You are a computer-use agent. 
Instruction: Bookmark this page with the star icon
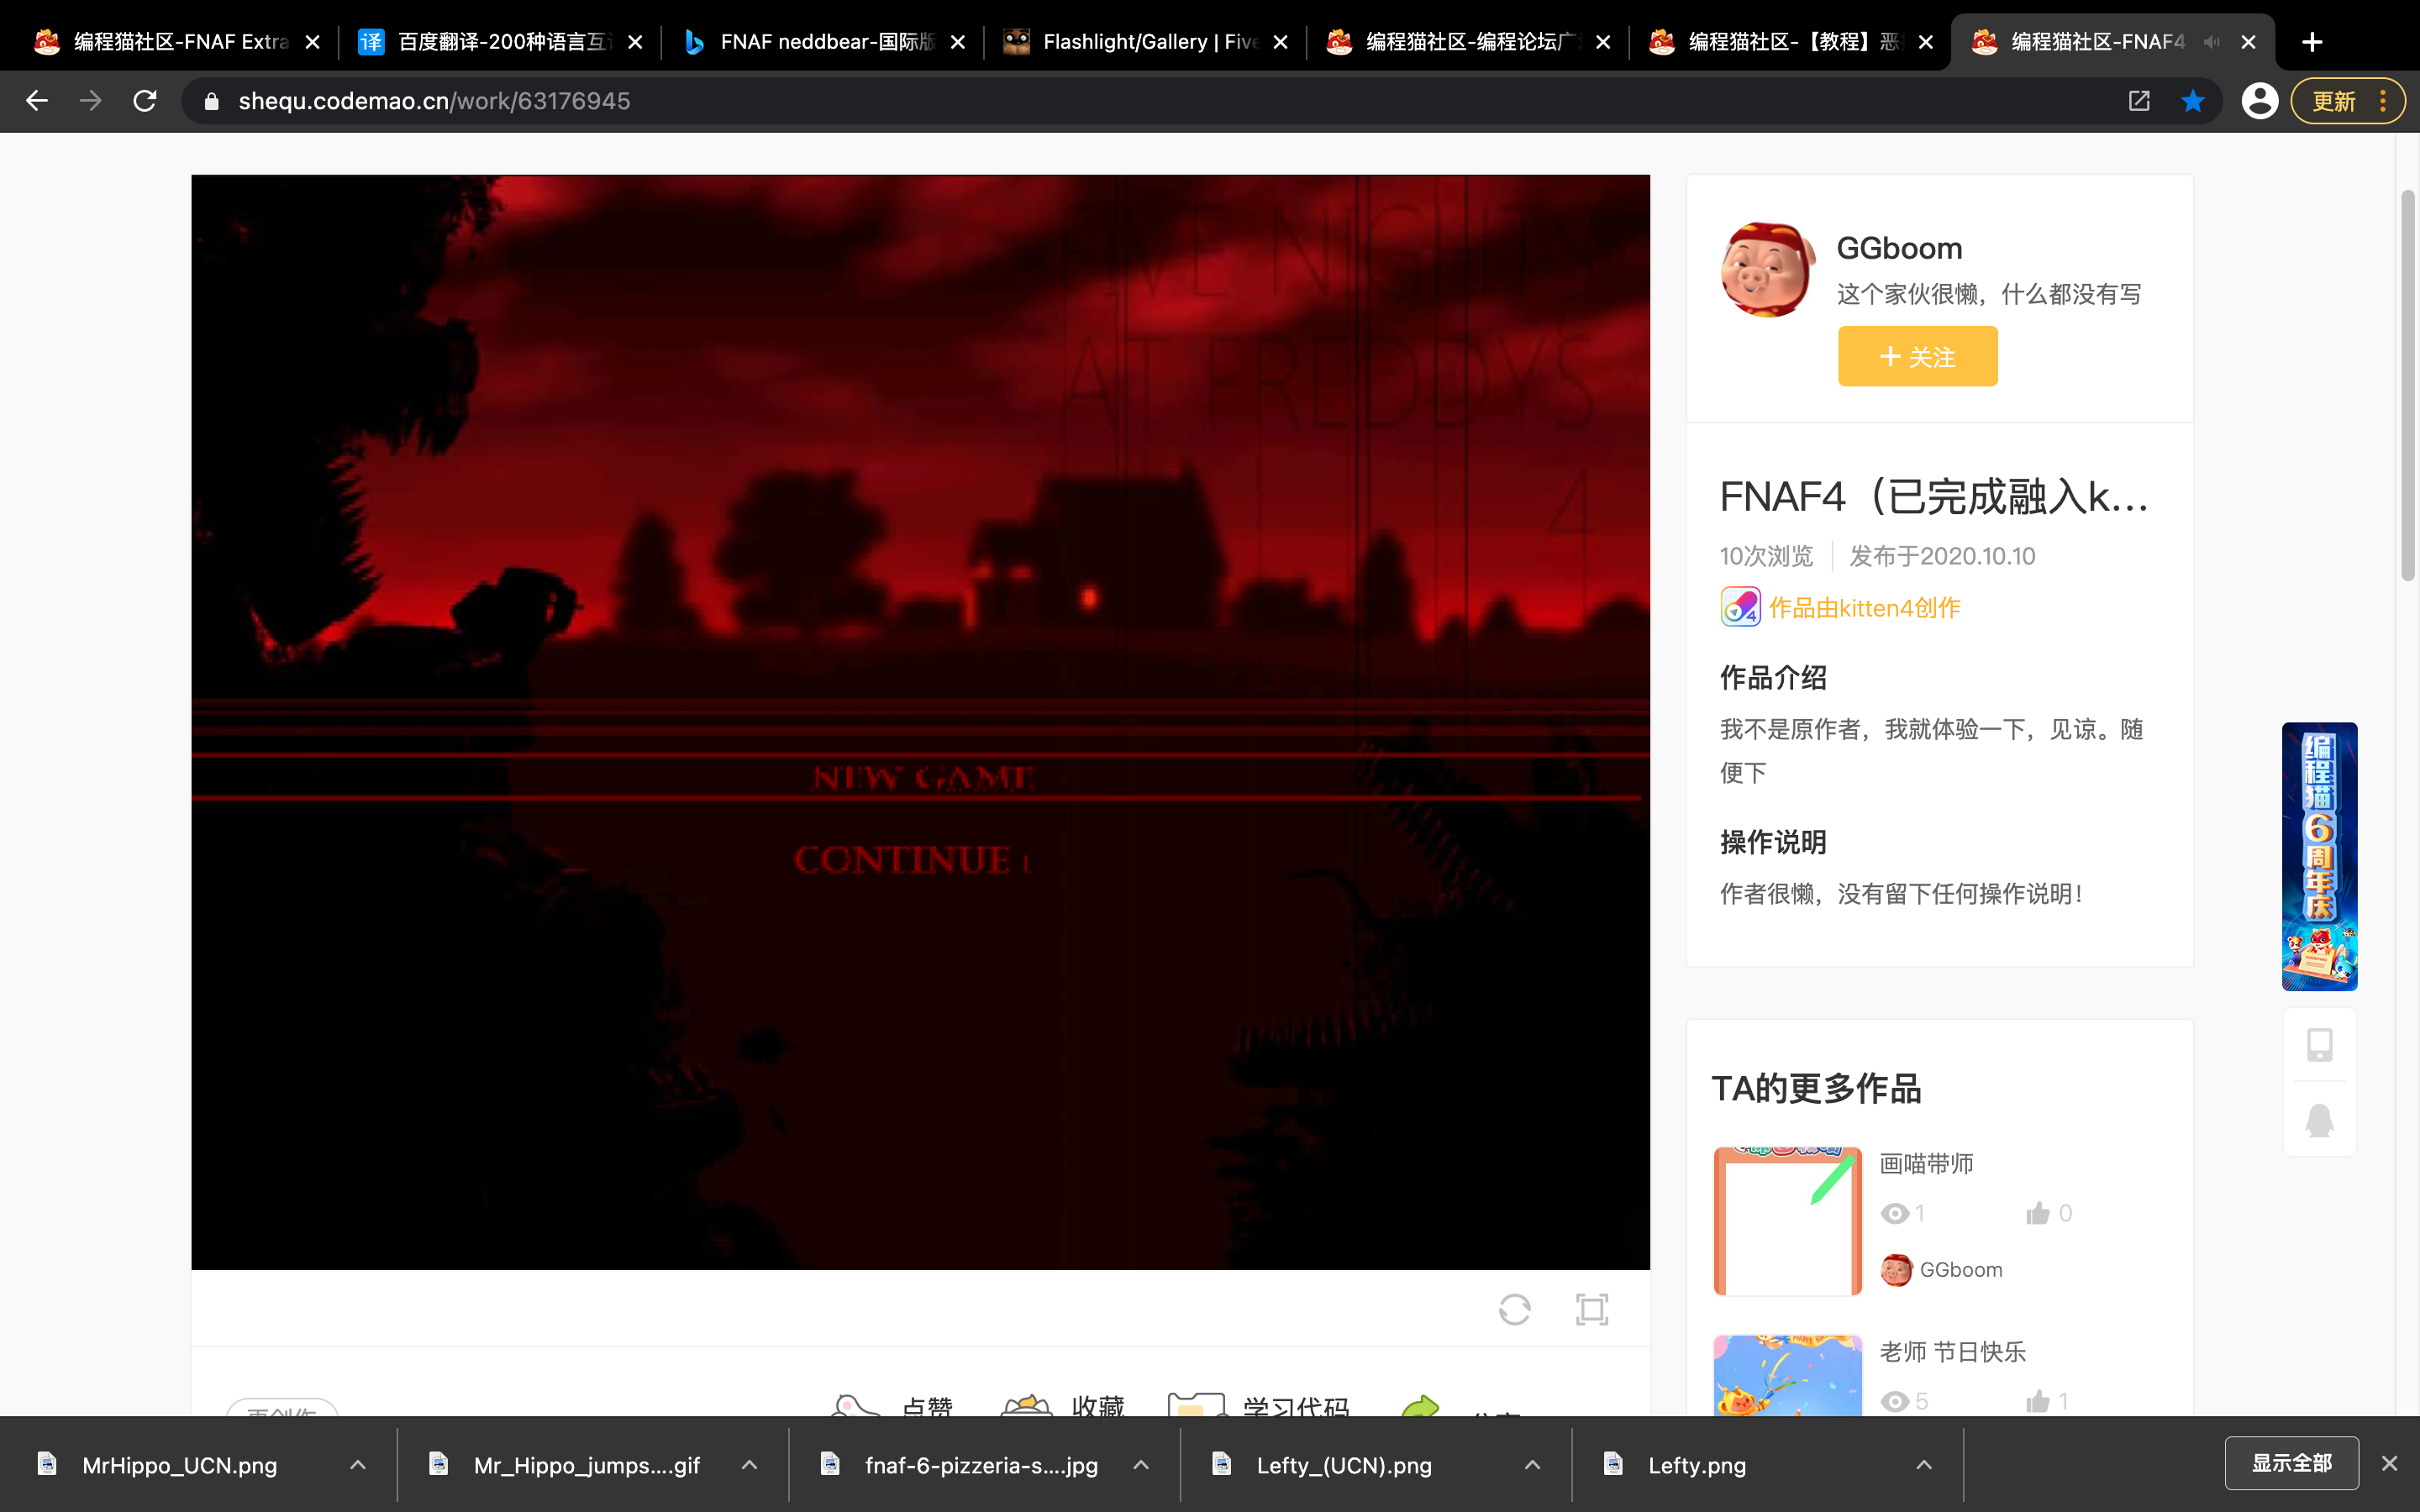2193,101
